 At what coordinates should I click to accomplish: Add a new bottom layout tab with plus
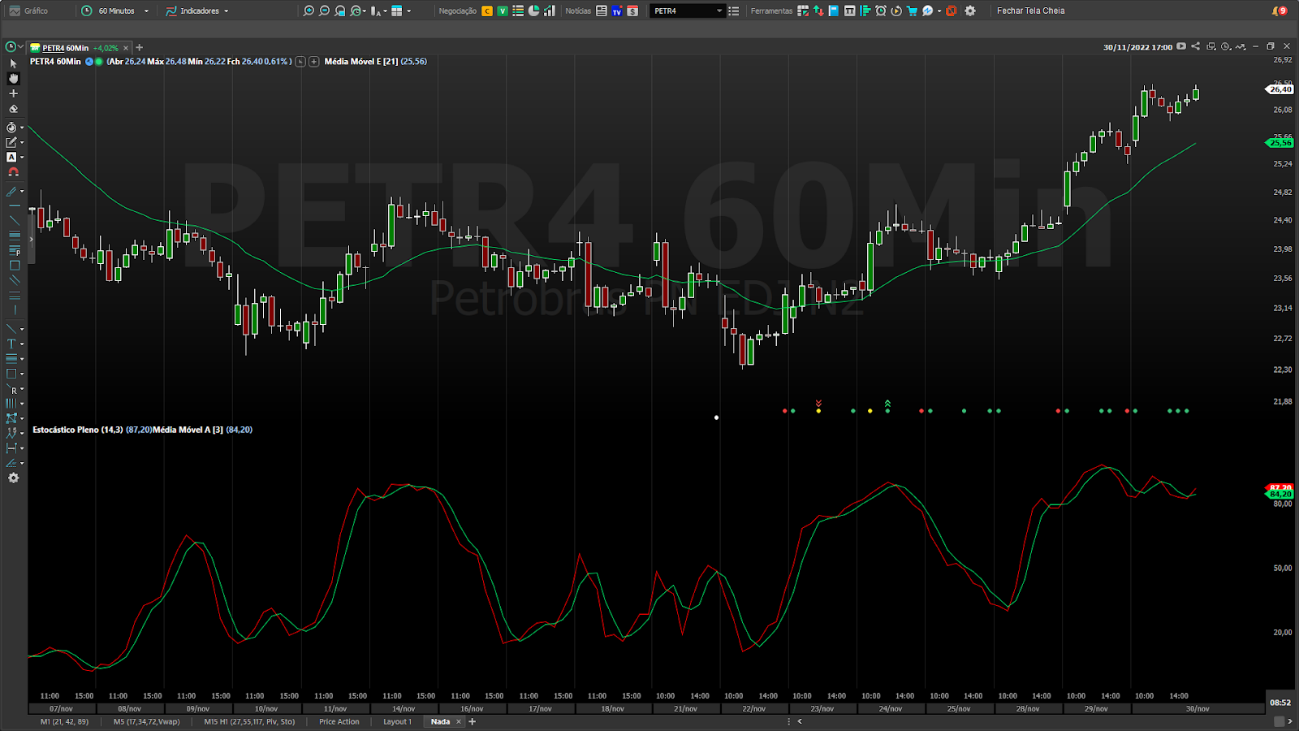coord(473,721)
